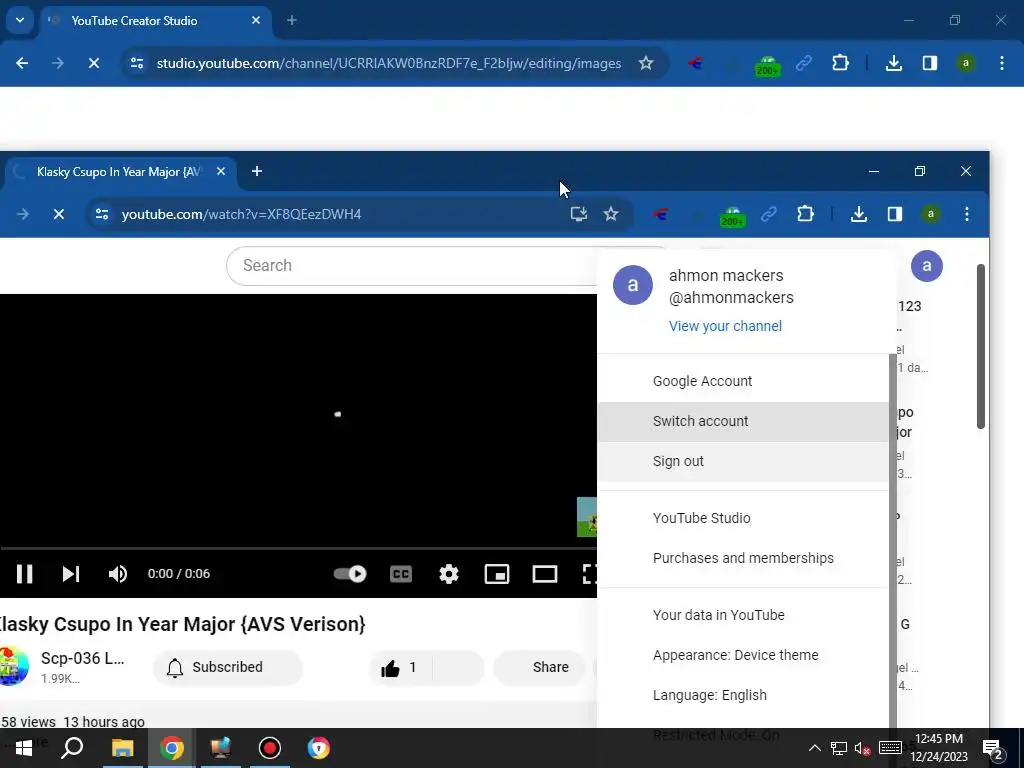The width and height of the screenshot is (1024, 768).
Task: Open Scp-036 channel avatar
Action: [x=13, y=666]
